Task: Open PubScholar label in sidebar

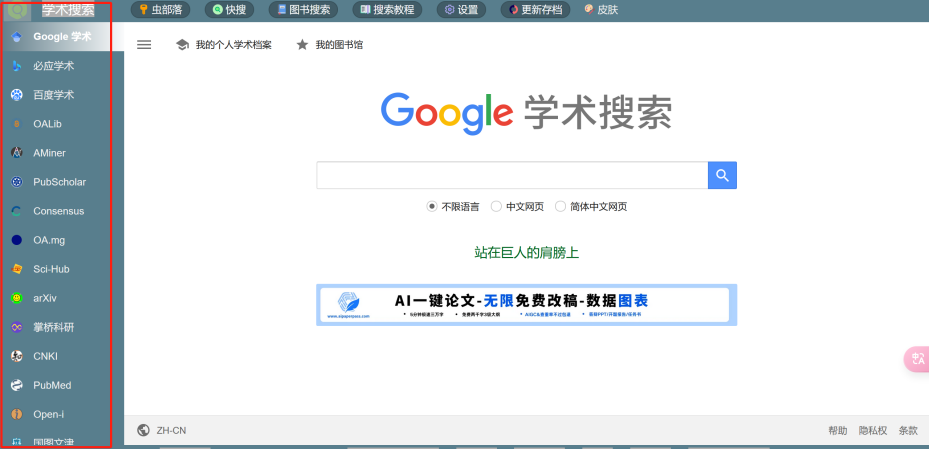Action: (x=59, y=182)
